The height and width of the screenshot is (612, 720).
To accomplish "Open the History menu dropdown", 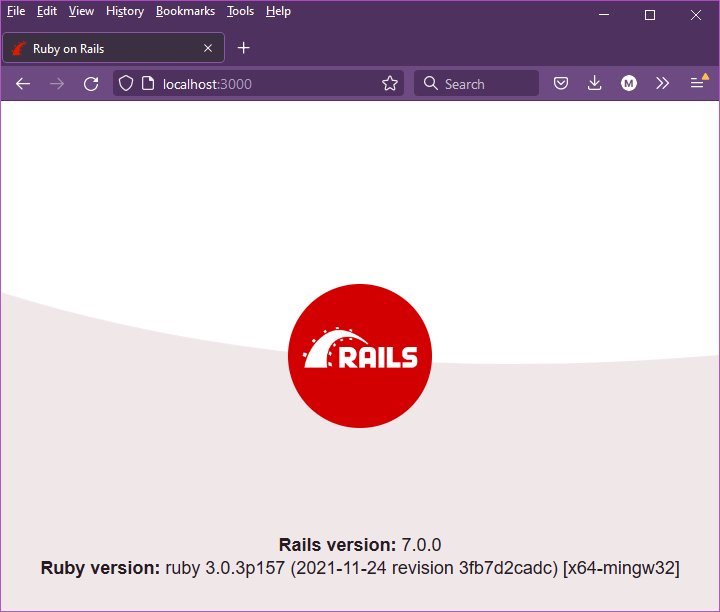I will (x=125, y=11).
